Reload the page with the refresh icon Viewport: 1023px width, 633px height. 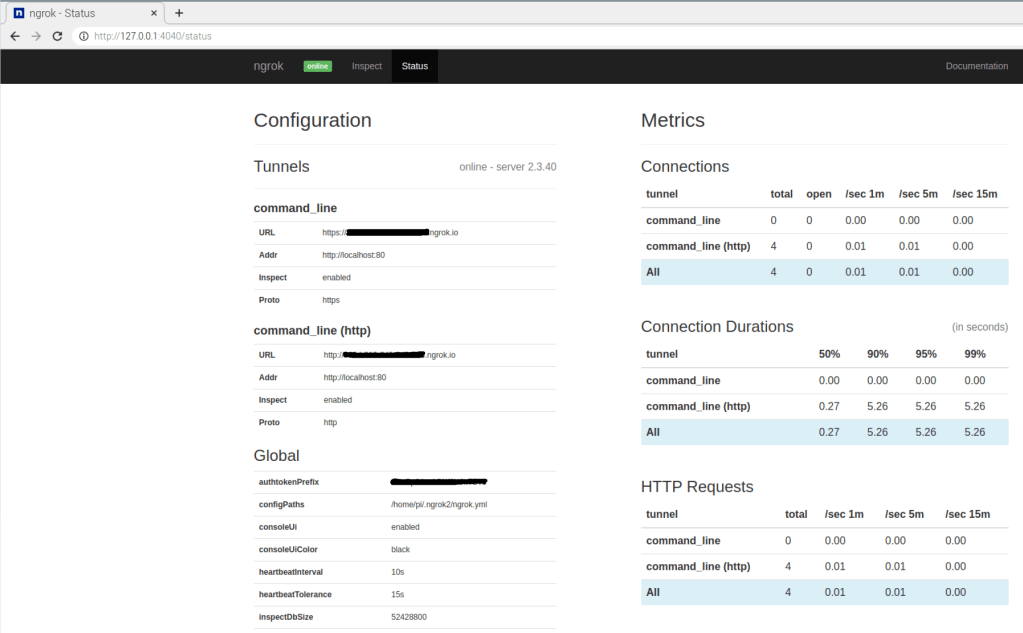tap(58, 36)
